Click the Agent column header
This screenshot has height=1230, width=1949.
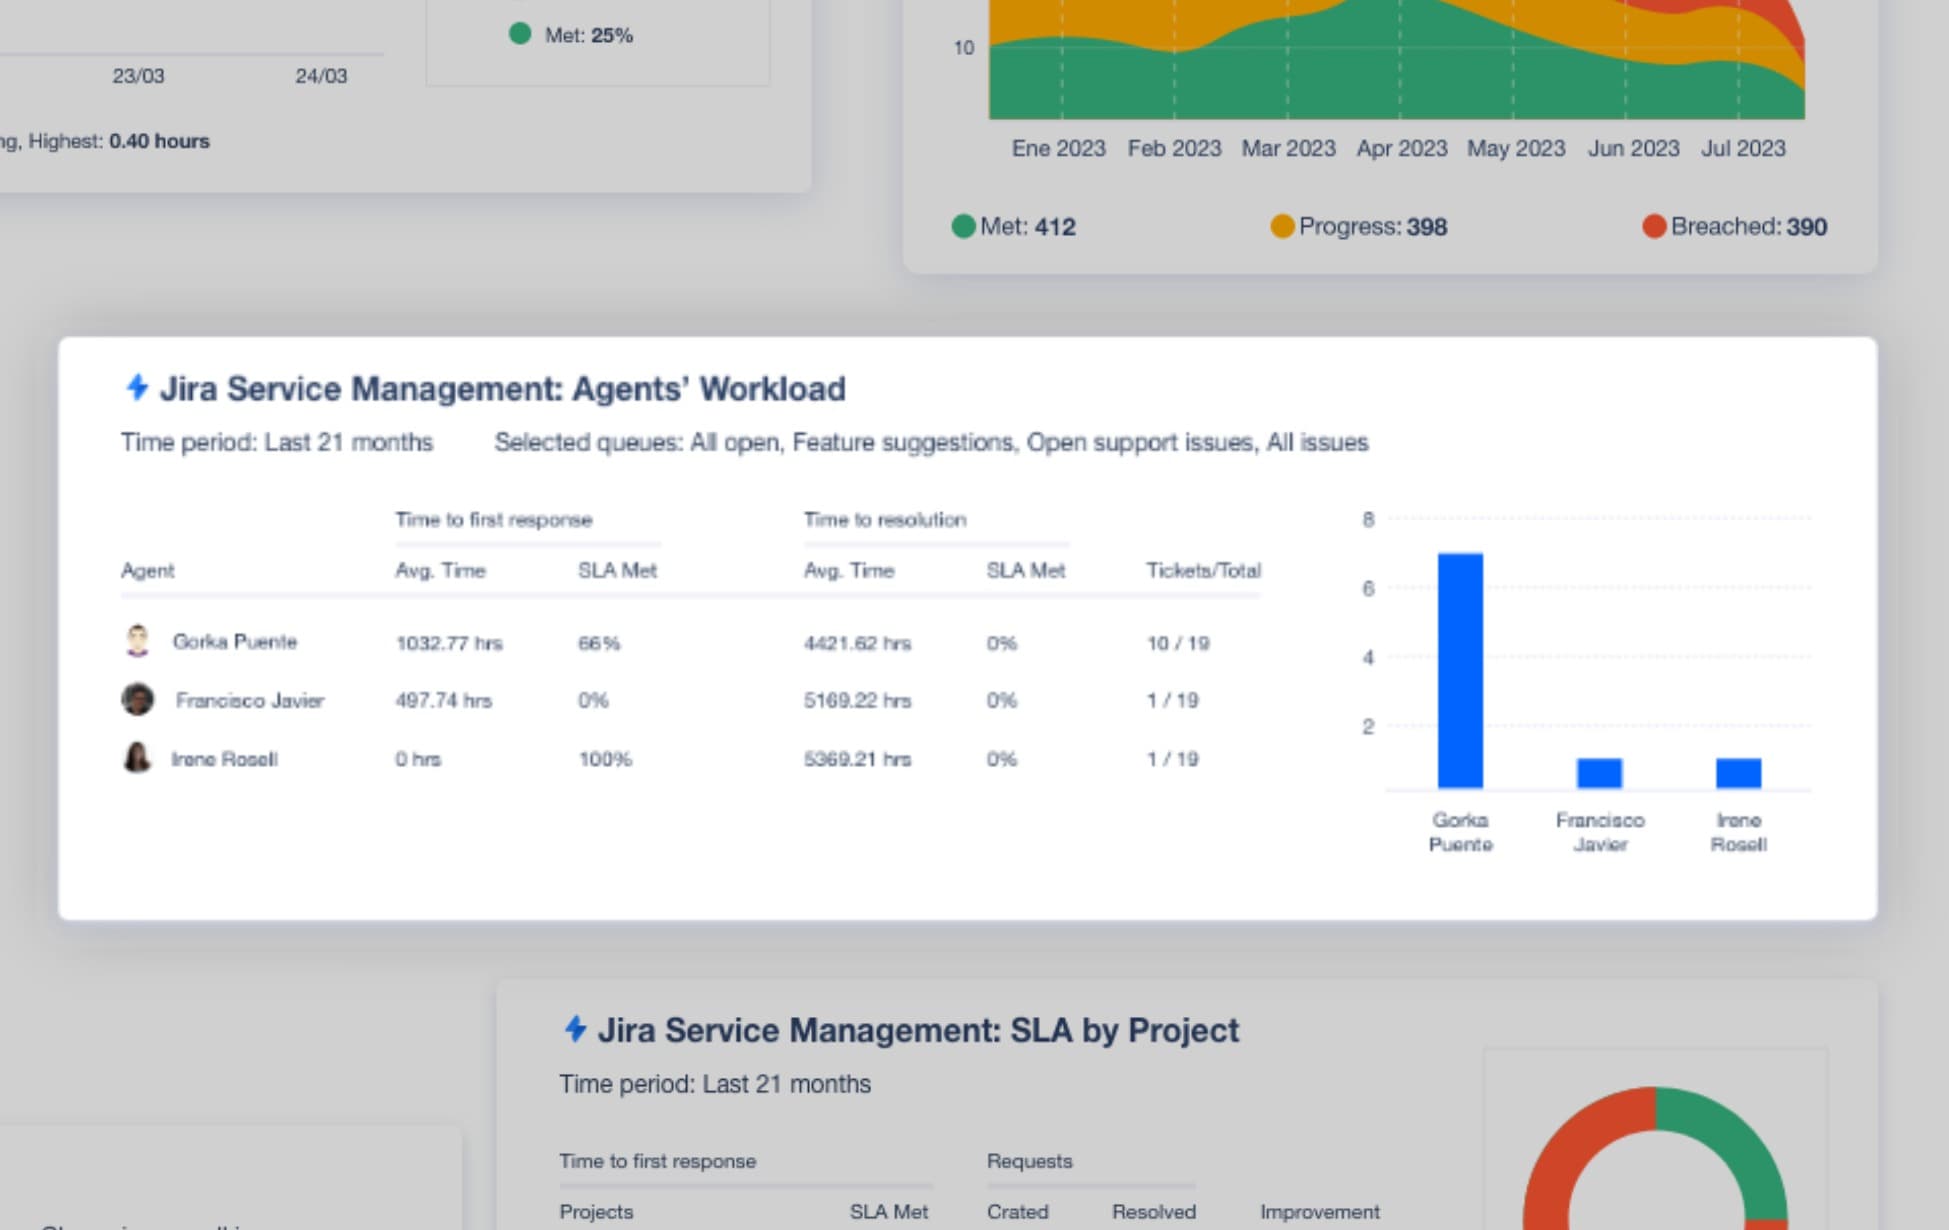[147, 570]
